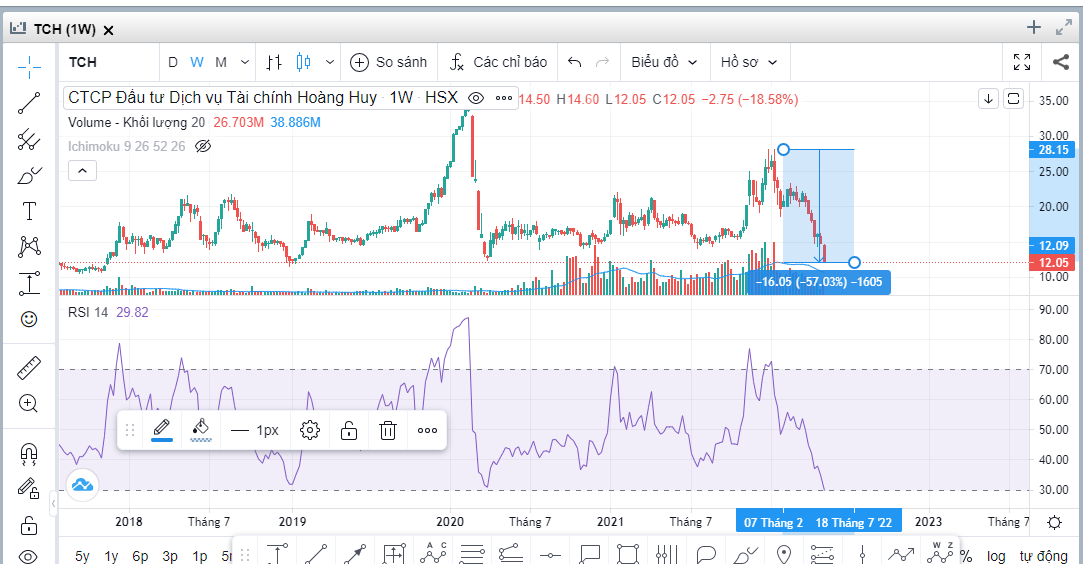Click the share chart icon
Image resolution: width=1083 pixels, height=564 pixels.
tap(1060, 62)
